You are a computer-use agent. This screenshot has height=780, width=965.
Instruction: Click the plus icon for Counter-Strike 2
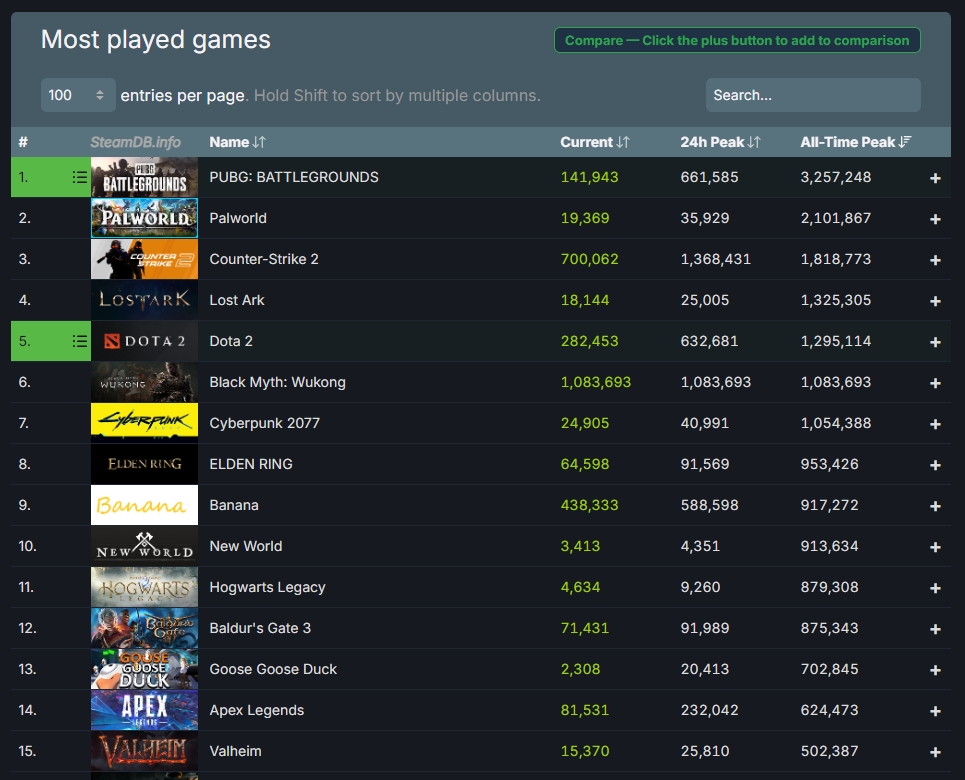(x=935, y=260)
